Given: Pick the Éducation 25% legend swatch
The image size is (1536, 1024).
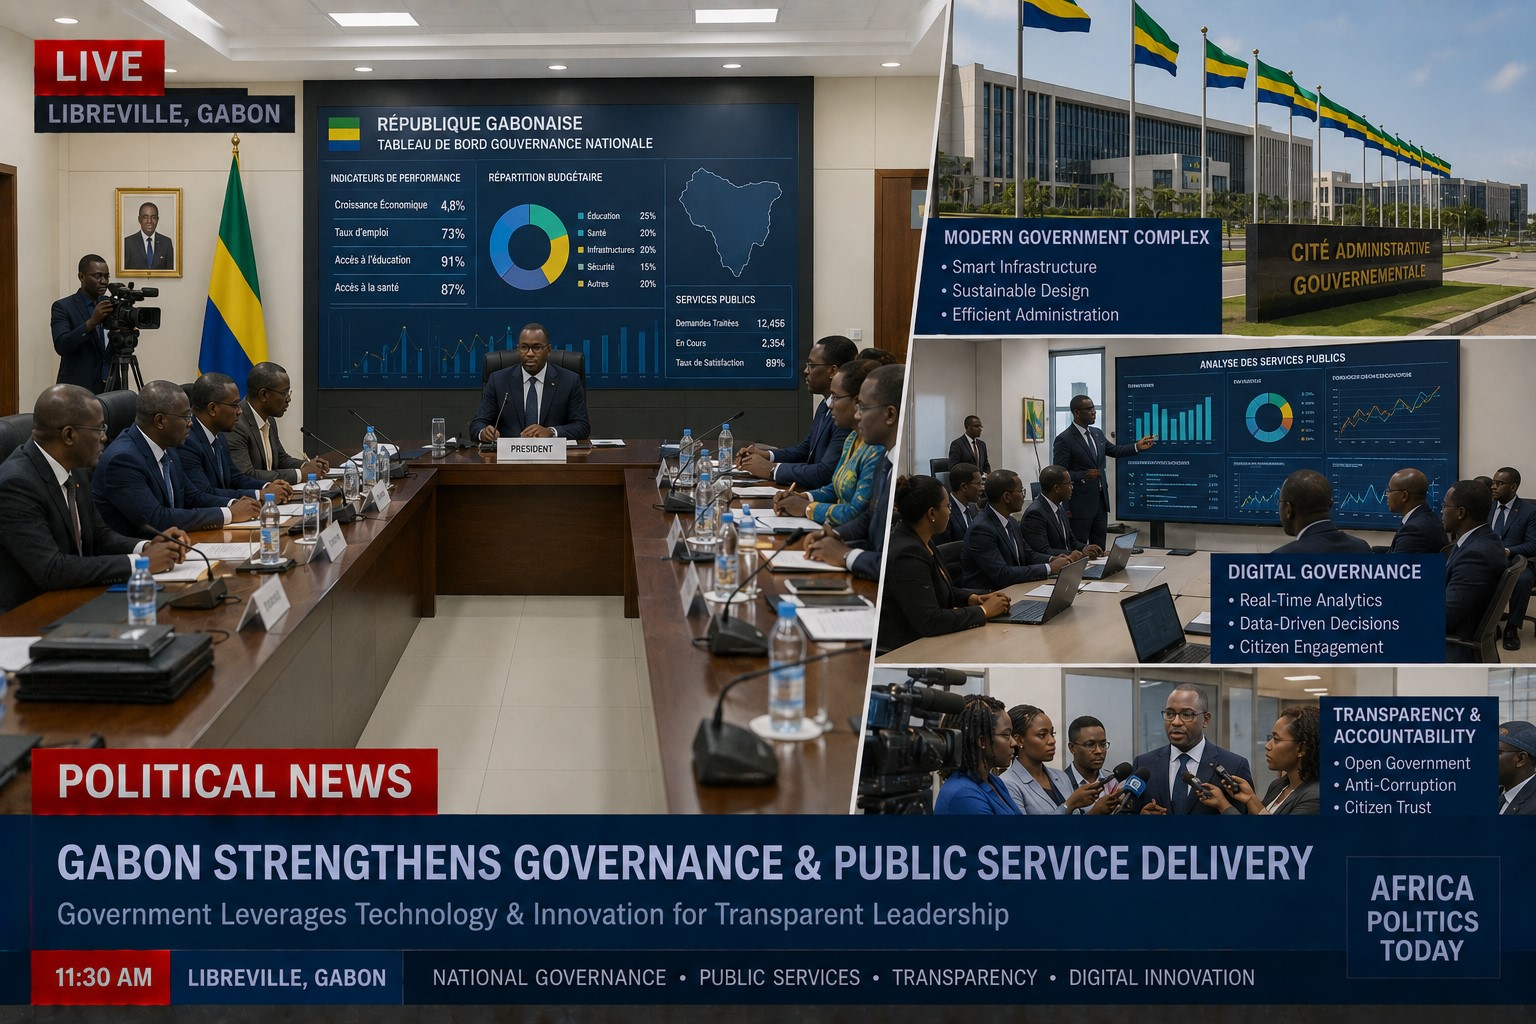Looking at the screenshot, I should [580, 216].
